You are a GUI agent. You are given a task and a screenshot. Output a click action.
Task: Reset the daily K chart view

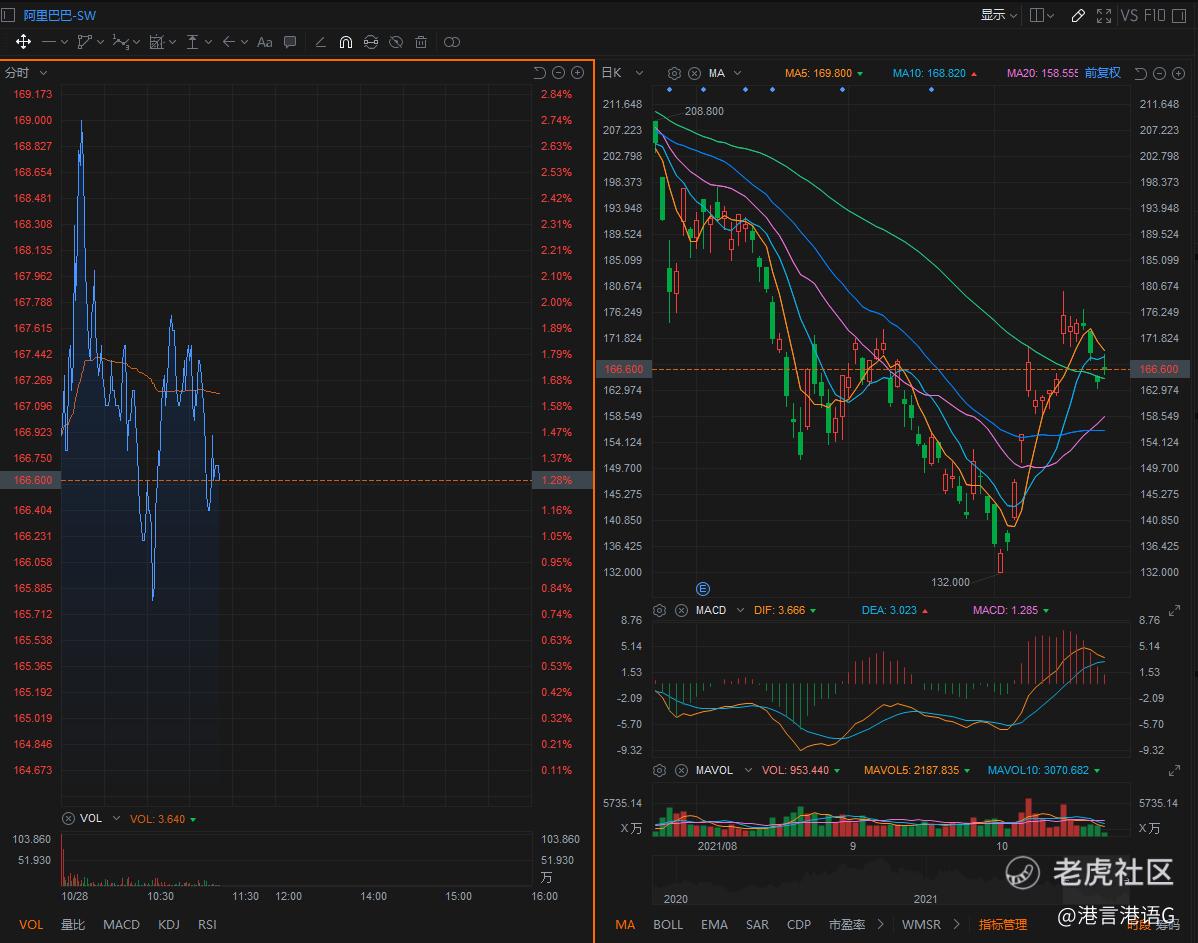[1141, 73]
